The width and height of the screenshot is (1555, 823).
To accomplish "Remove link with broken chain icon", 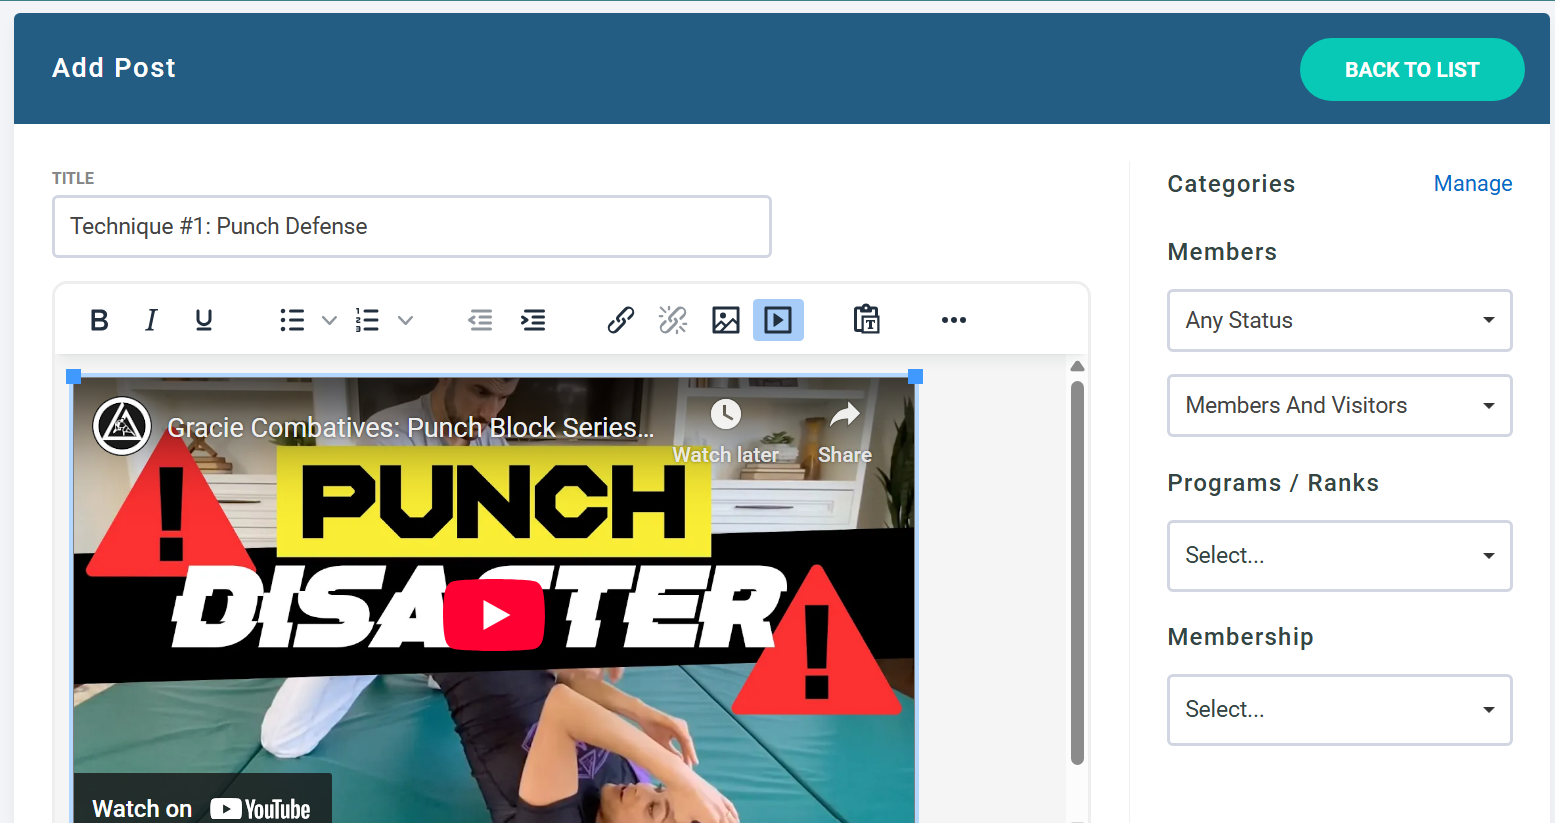I will (x=673, y=320).
